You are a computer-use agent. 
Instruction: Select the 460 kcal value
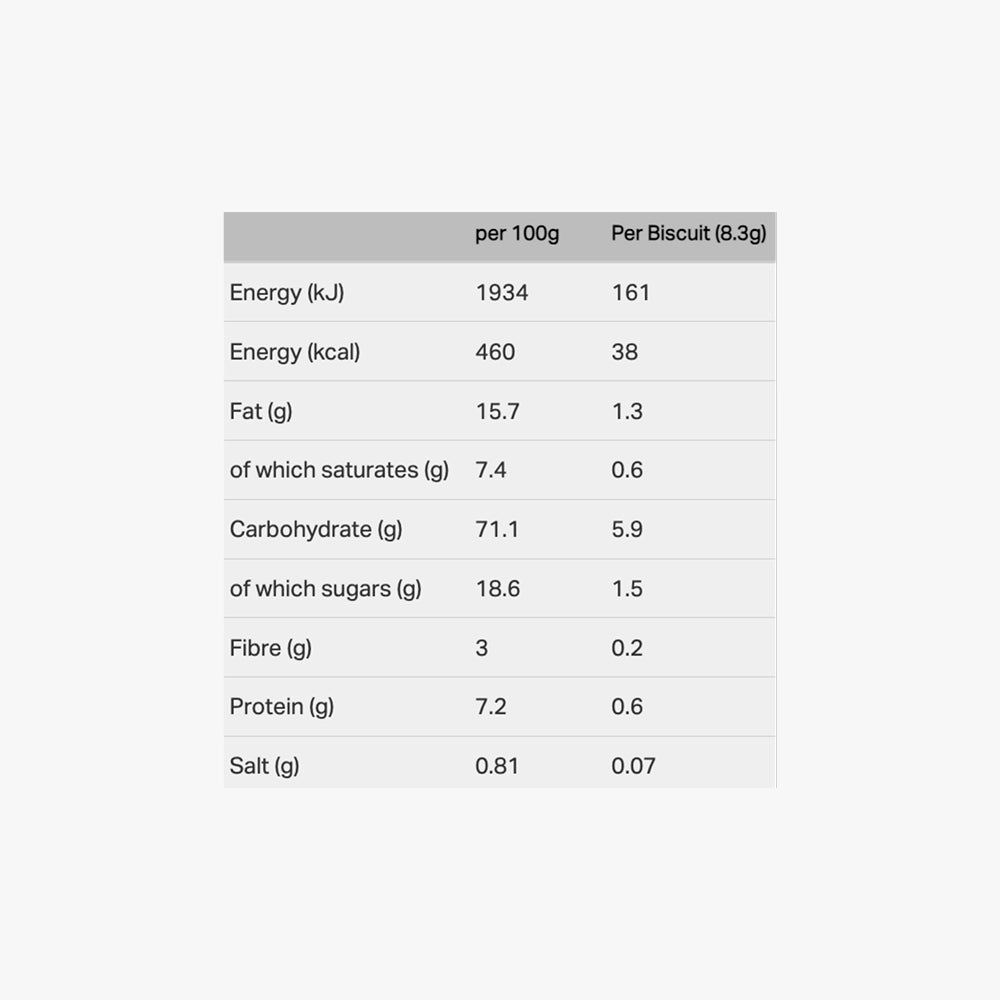(495, 352)
